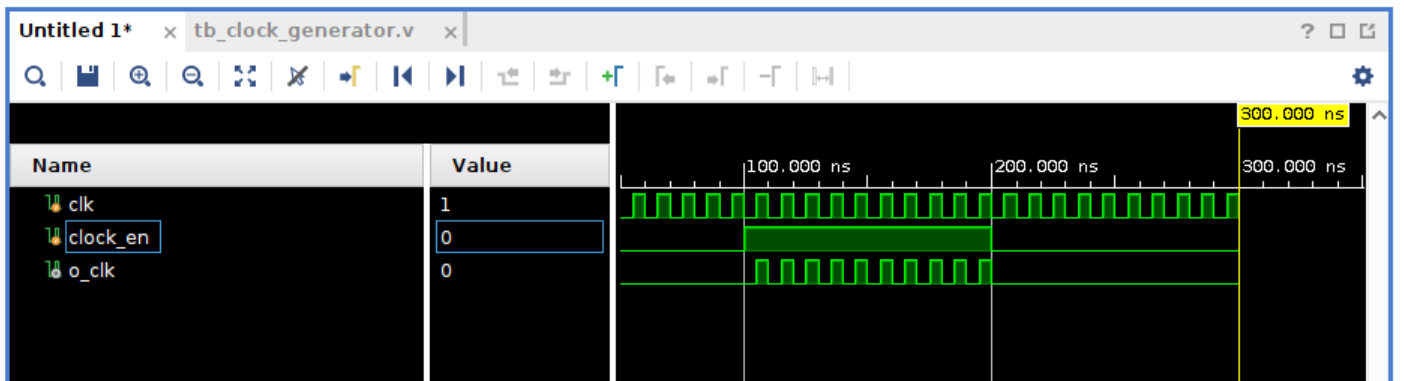
Task: Click the clock_en high pulse waveform
Action: pyautogui.click(x=868, y=239)
